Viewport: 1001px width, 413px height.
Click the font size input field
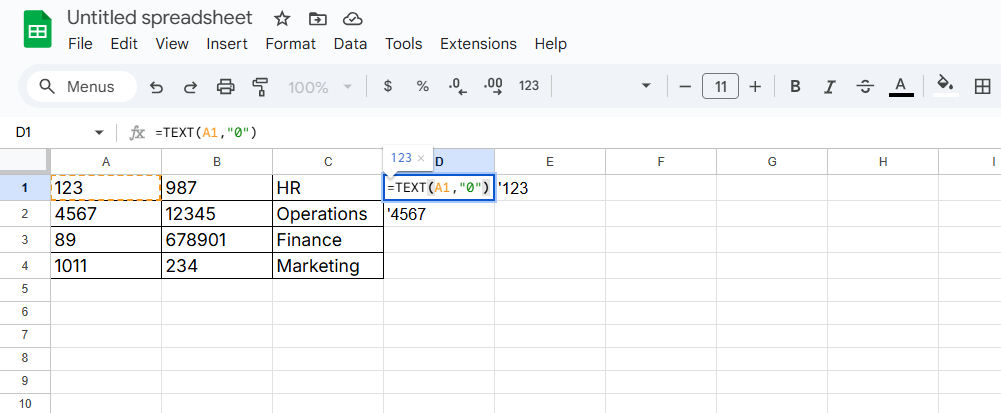point(720,87)
